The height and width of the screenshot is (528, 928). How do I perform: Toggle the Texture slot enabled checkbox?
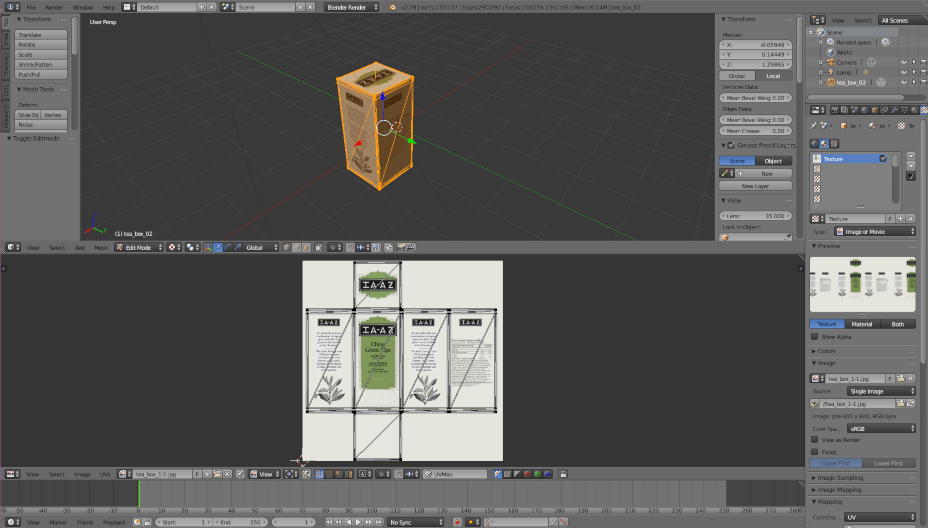(x=883, y=159)
